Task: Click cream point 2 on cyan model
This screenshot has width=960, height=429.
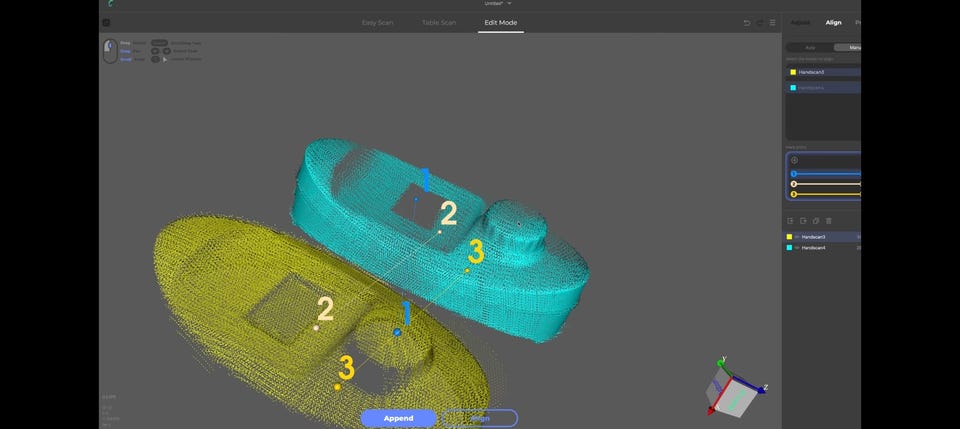Action: point(440,233)
